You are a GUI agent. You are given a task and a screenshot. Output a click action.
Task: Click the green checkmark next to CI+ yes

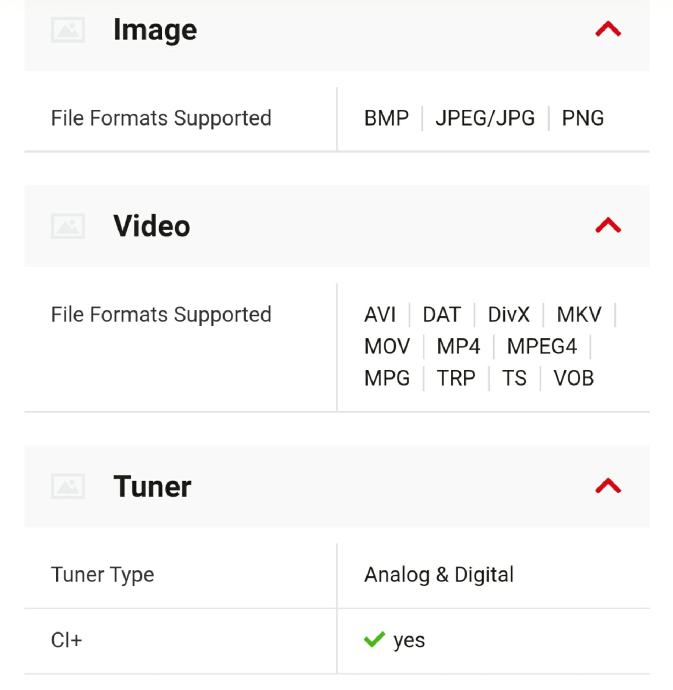coord(374,640)
